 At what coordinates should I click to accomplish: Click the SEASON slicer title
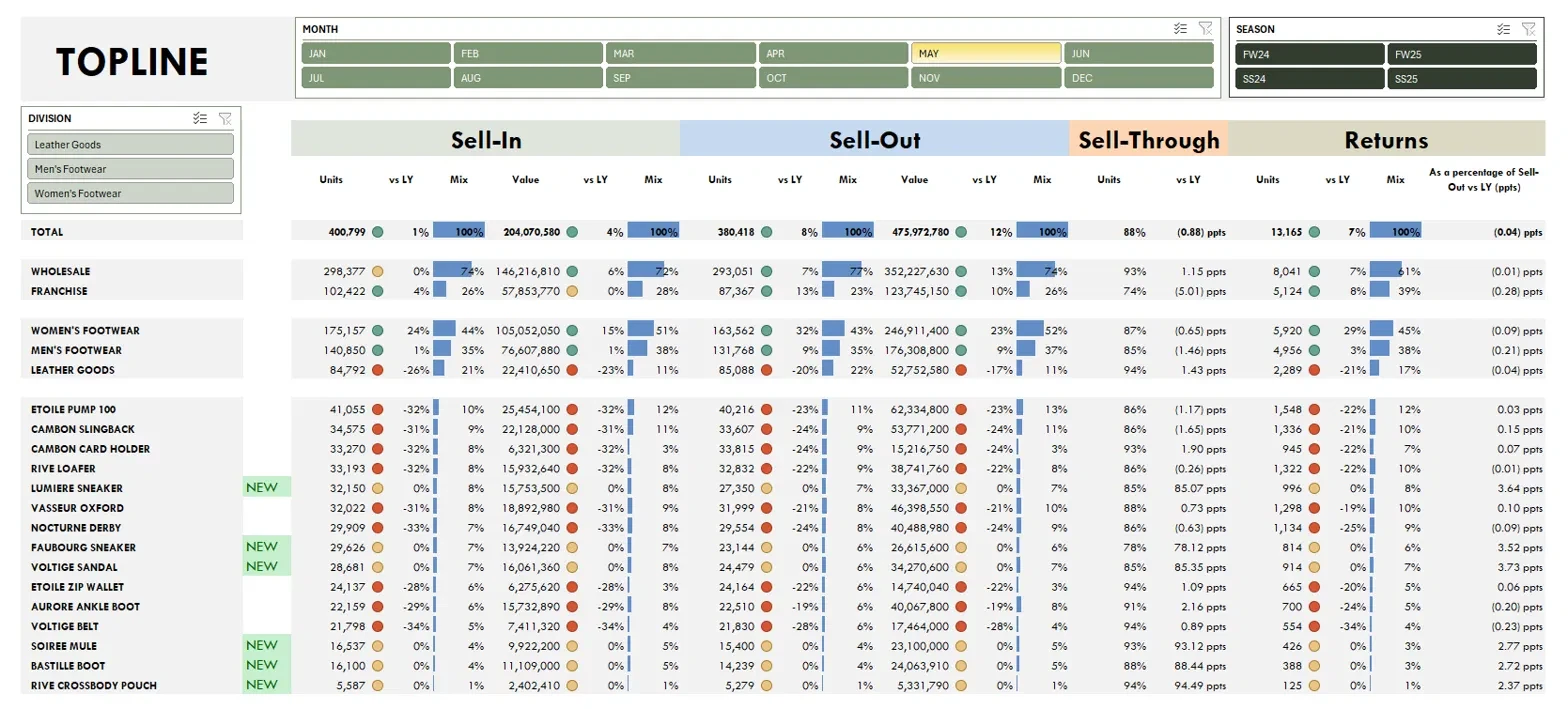pos(1255,29)
